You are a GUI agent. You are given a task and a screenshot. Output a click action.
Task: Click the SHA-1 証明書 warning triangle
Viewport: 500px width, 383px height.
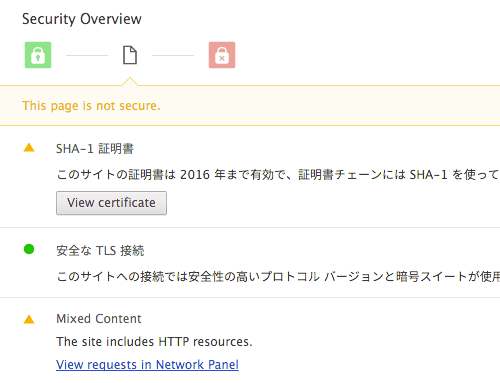(29, 147)
